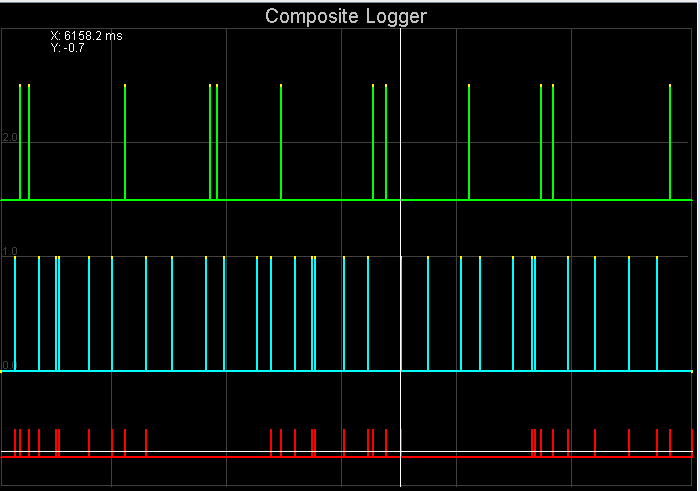Select the rightmost green pulse
700x491 pixels.
pyautogui.click(x=670, y=140)
